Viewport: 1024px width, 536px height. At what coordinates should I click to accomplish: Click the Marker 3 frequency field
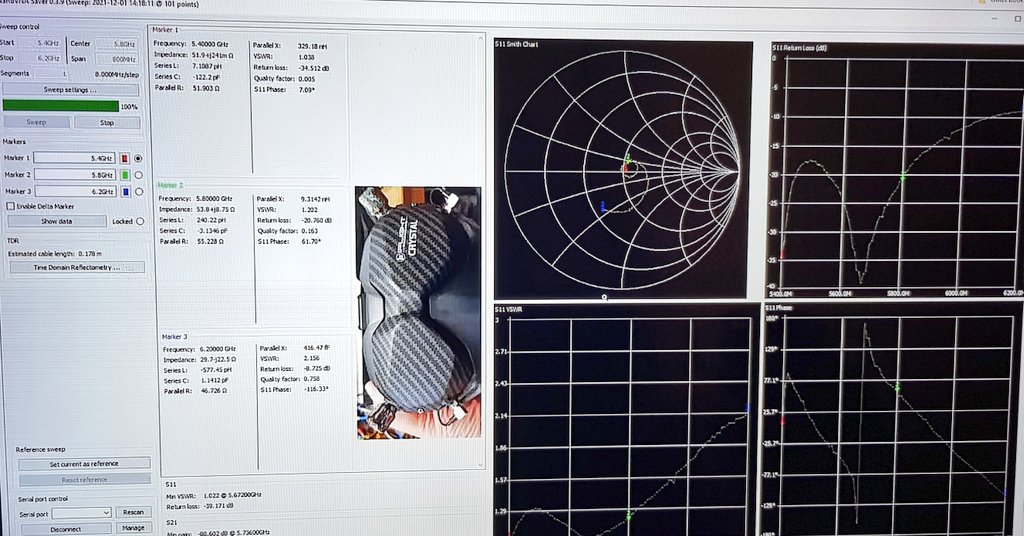76,191
